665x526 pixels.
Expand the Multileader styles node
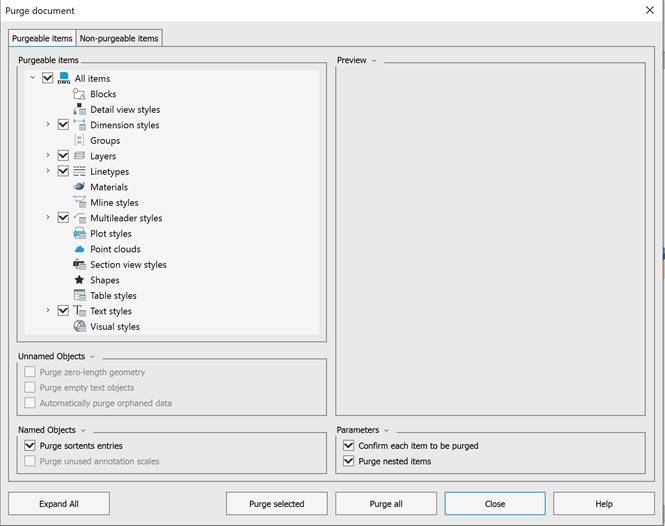tap(48, 217)
